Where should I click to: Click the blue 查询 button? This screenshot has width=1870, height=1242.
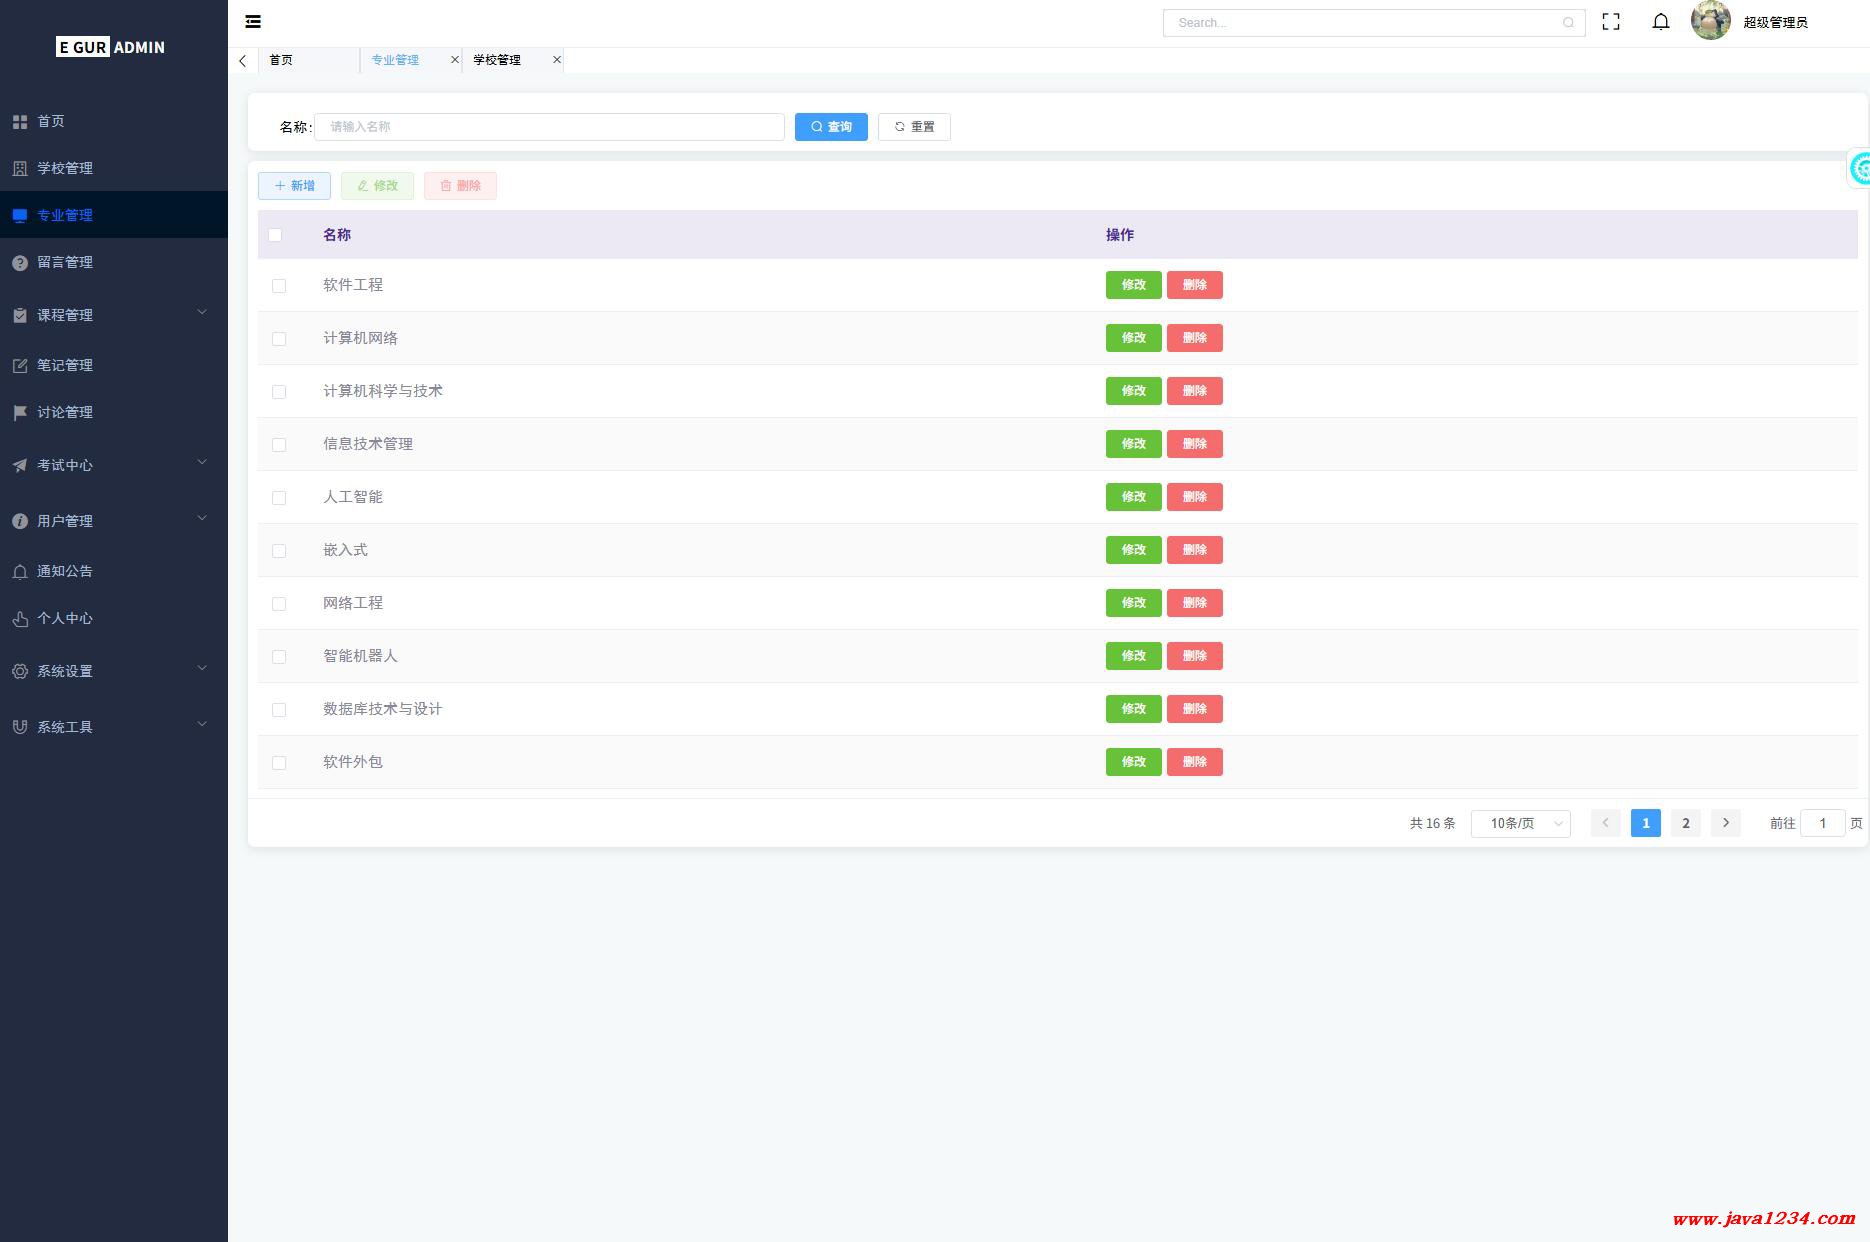(830, 127)
